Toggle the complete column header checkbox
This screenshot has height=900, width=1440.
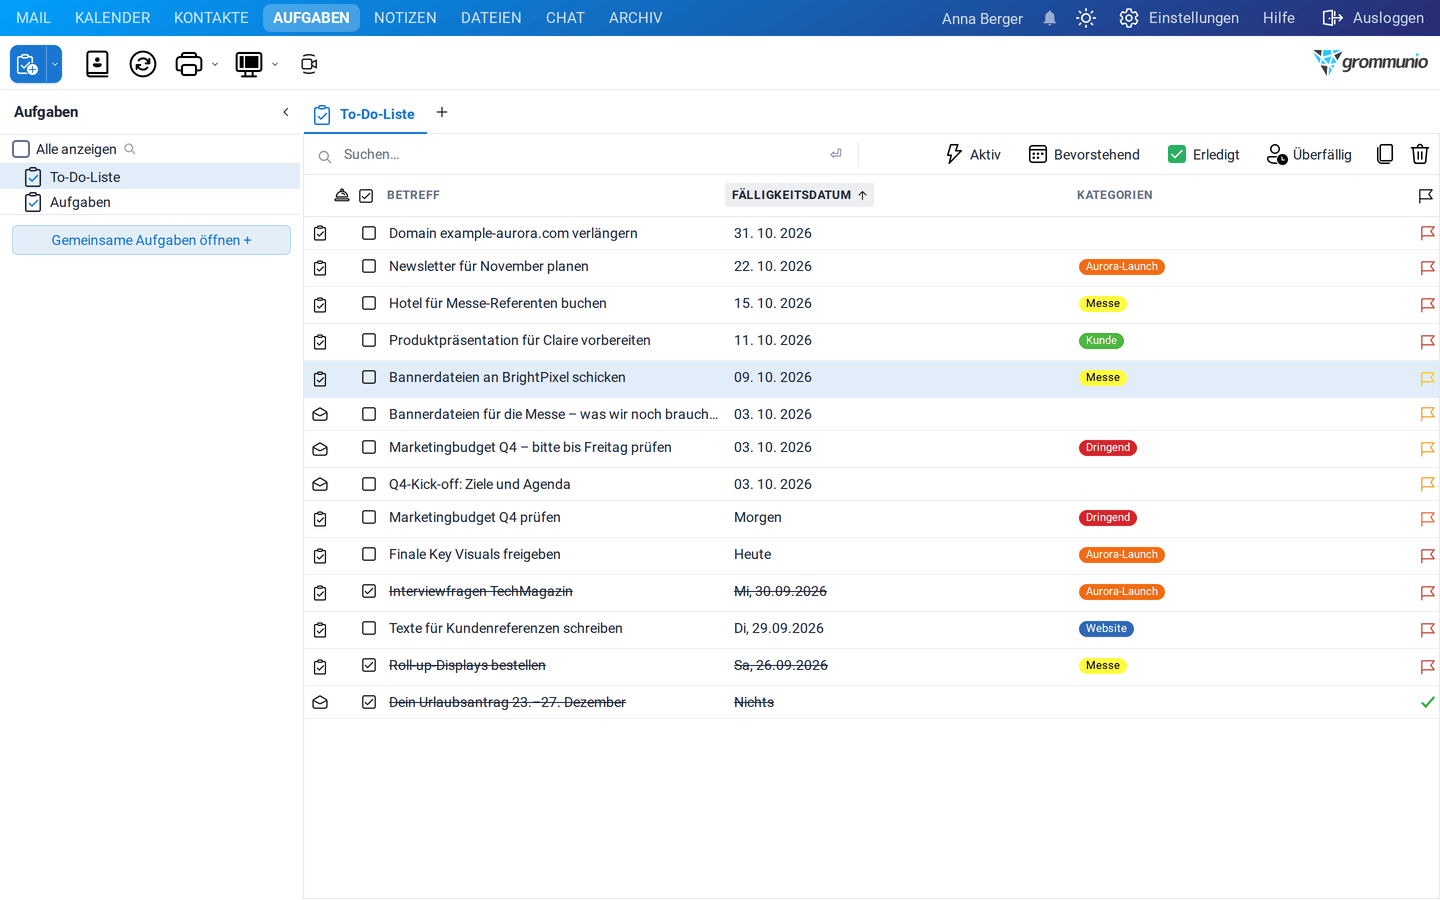(366, 196)
